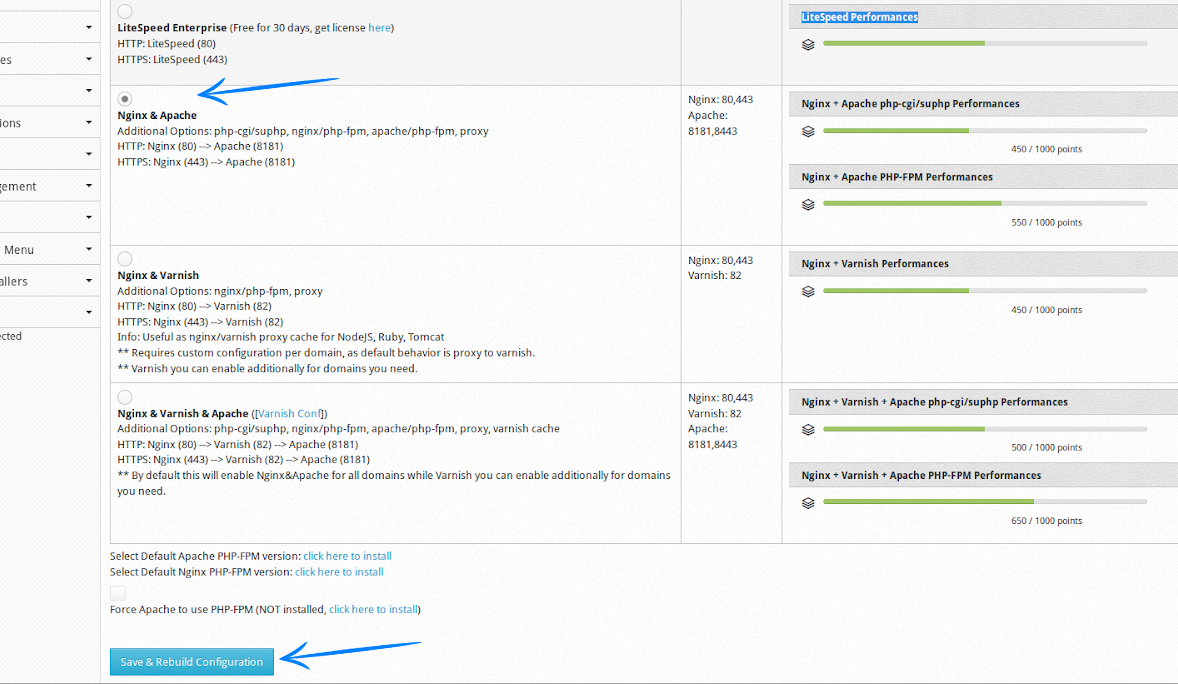Click stack icon under Nginx + Apache php-cgi/suphp Performances
Viewport: 1178px width, 684px height.
808,131
